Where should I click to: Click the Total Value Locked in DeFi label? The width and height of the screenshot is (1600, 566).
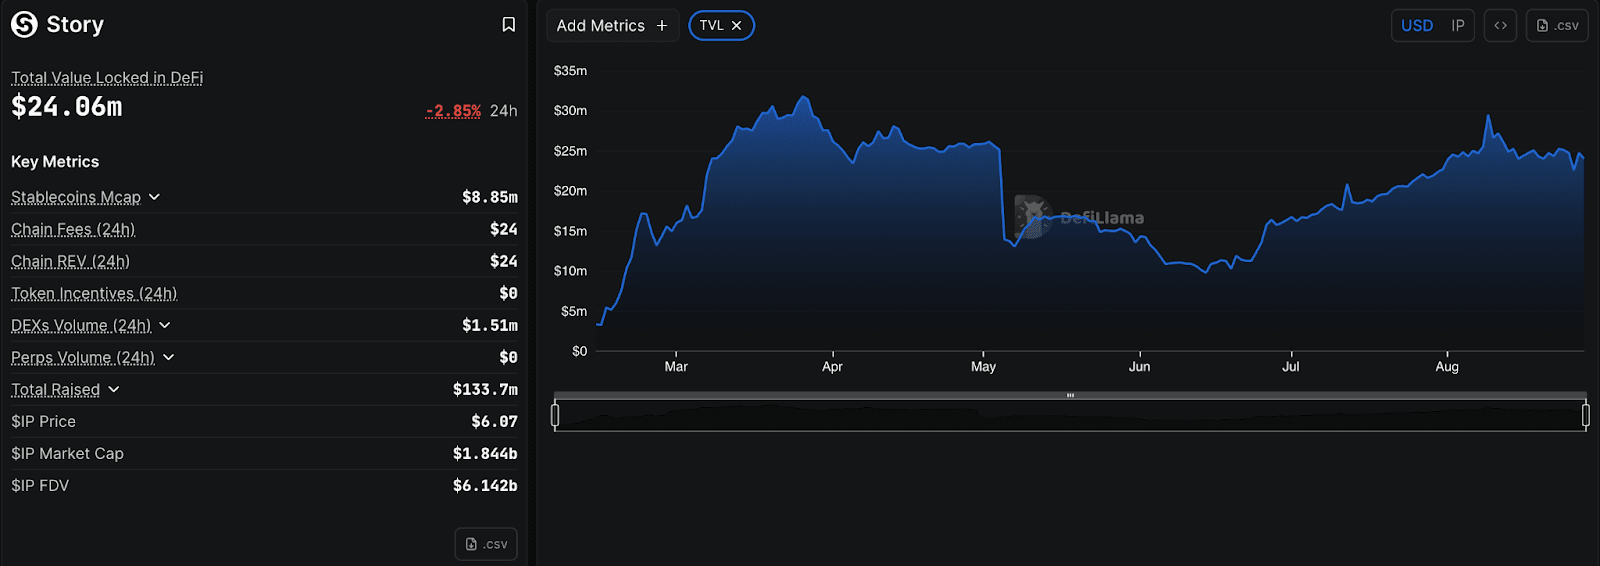point(107,77)
